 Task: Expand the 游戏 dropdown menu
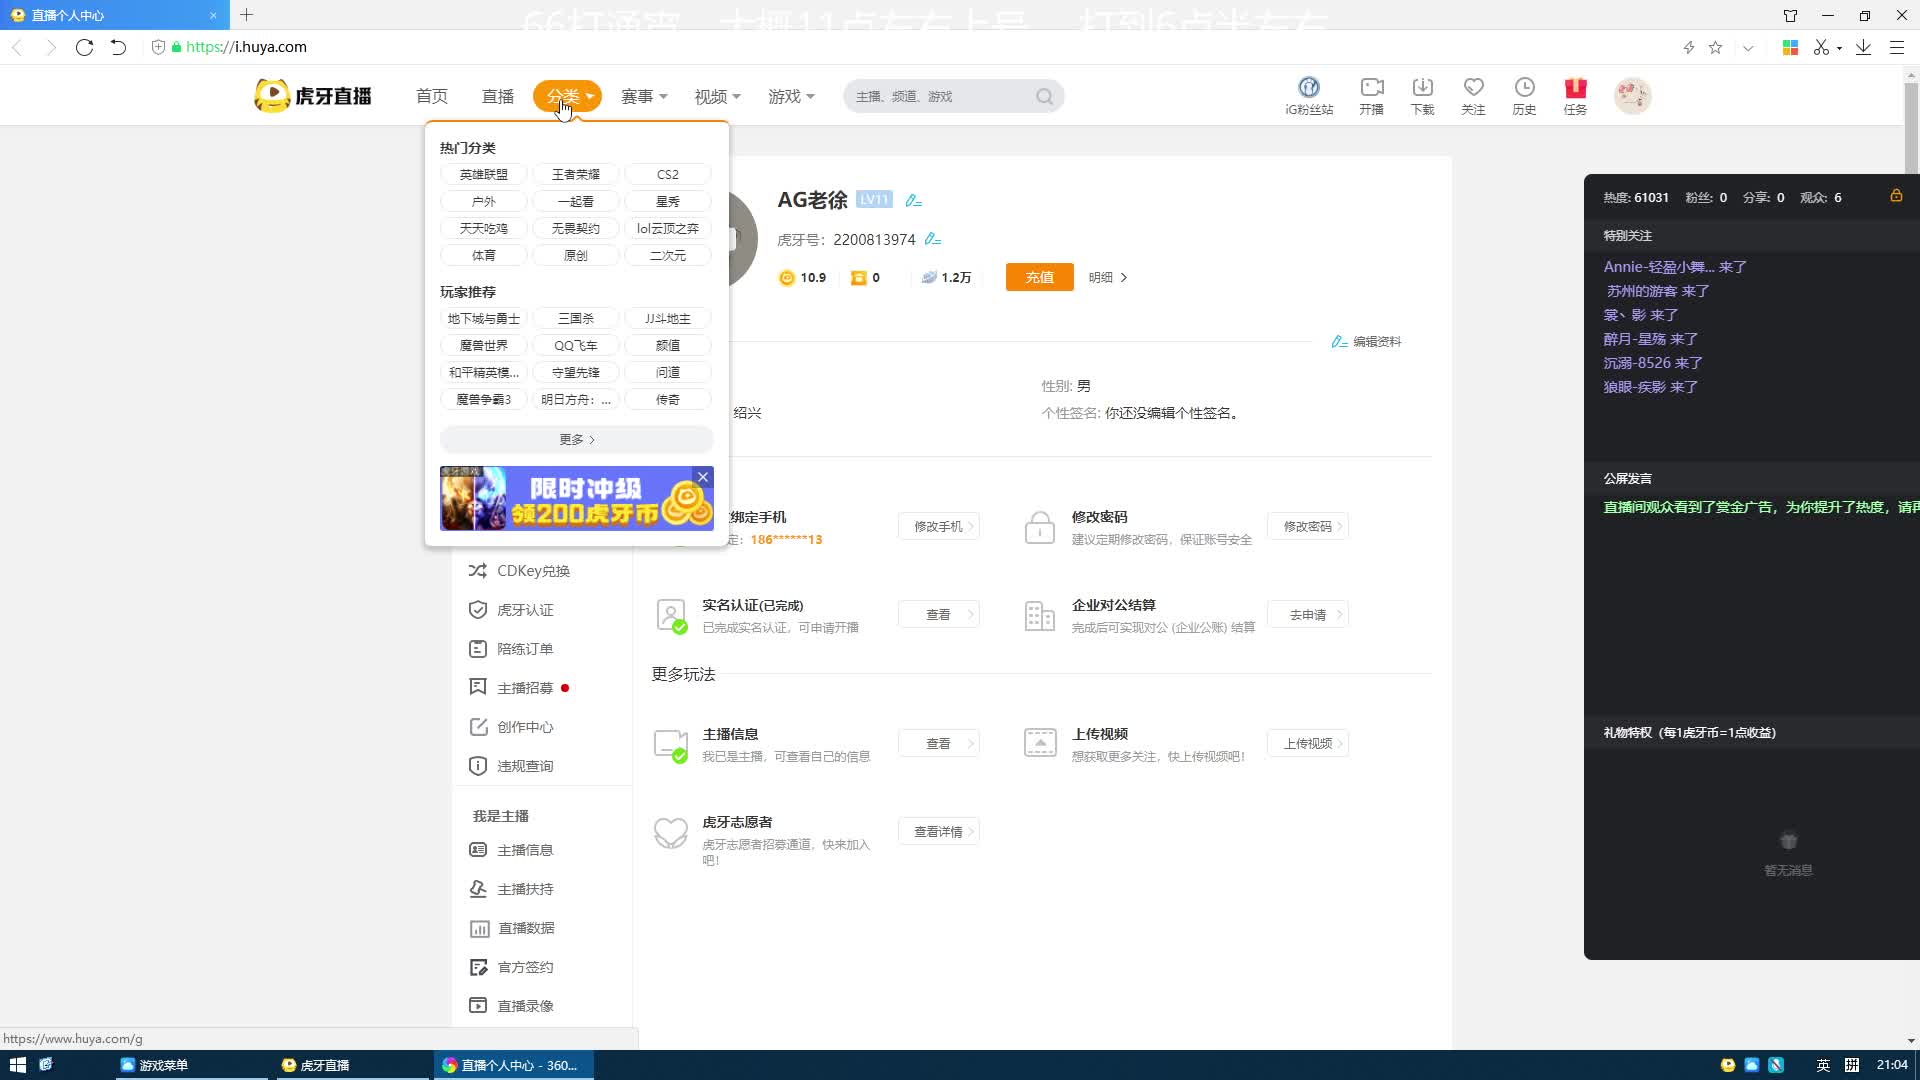[791, 97]
